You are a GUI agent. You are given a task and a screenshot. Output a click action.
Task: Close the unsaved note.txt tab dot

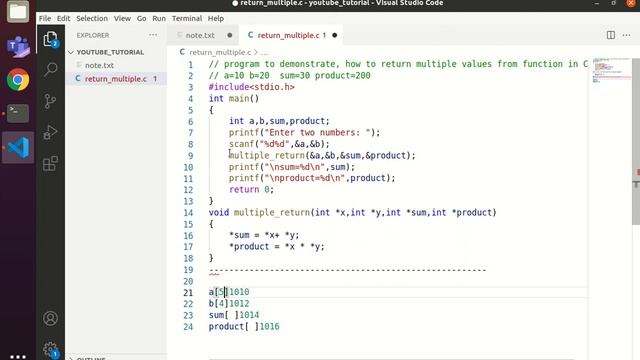click(x=230, y=35)
